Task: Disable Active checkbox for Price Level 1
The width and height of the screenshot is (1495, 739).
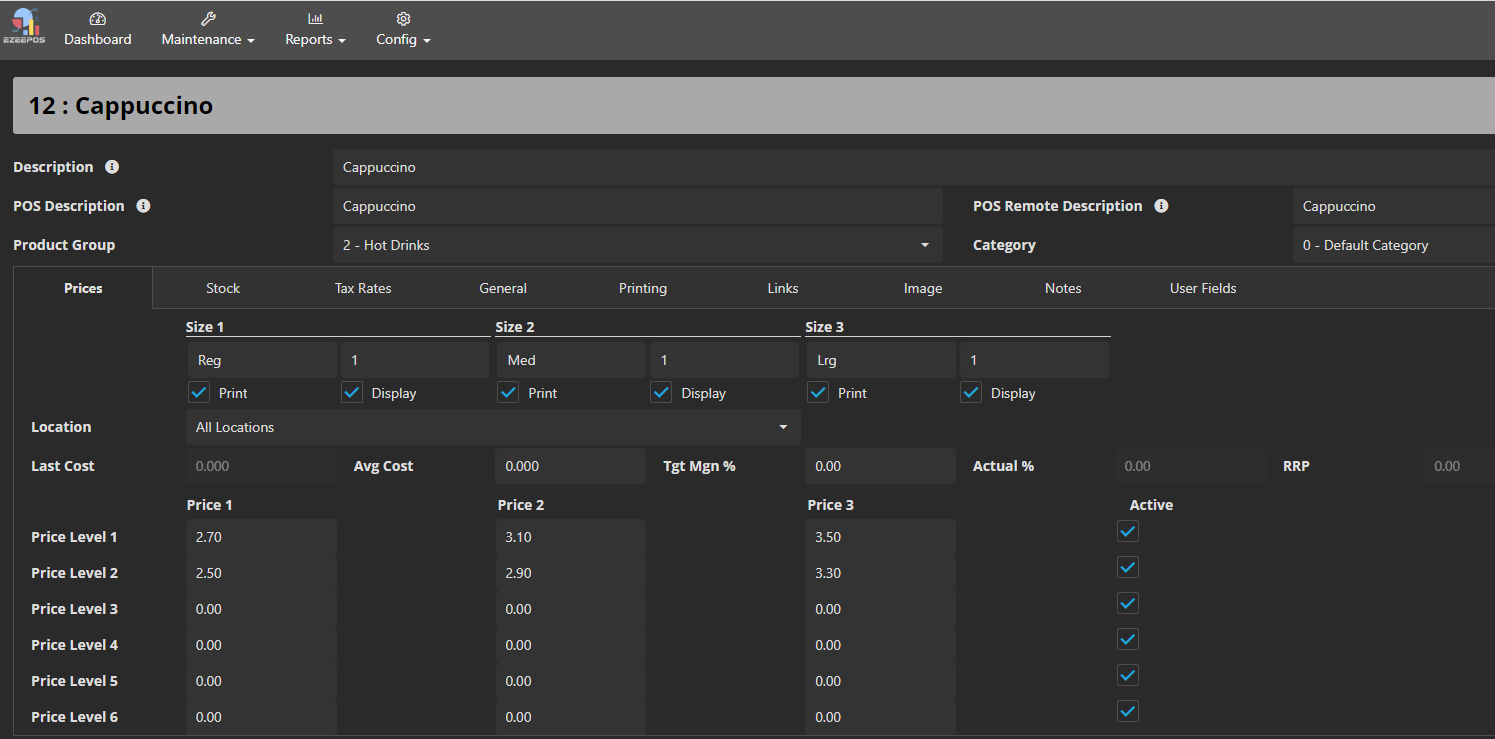Action: [x=1128, y=532]
